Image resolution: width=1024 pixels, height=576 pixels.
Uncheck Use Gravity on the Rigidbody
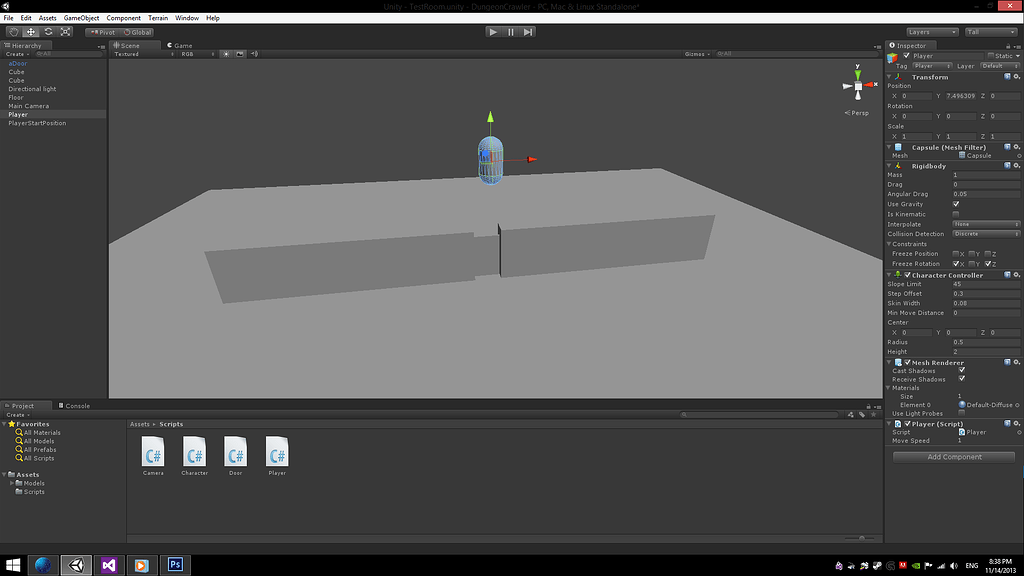coord(956,204)
